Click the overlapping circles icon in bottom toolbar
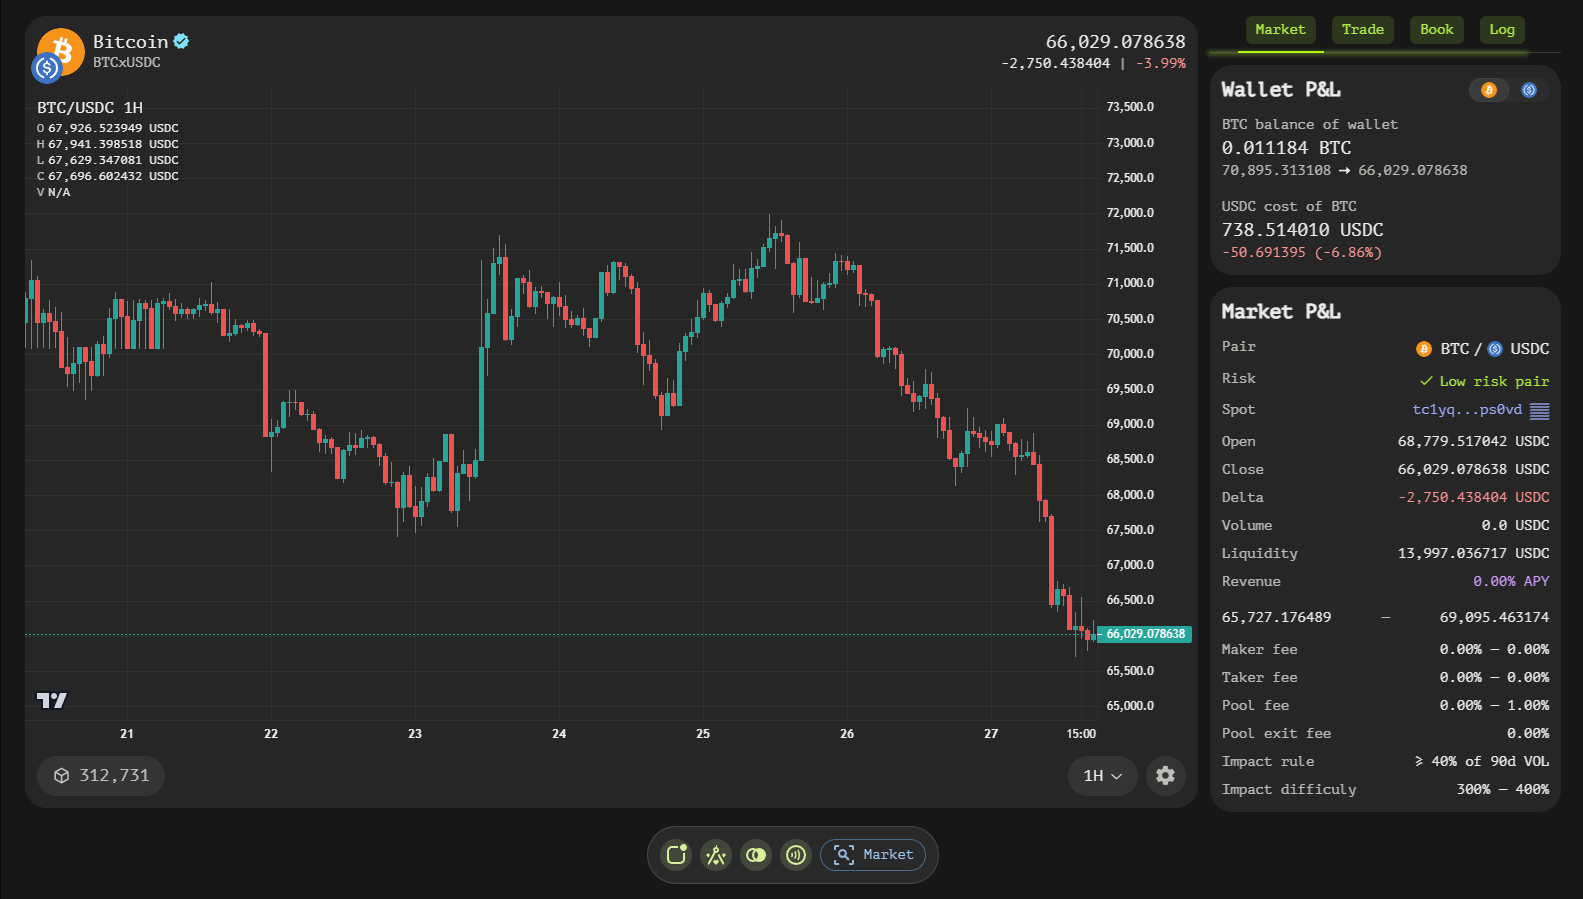The height and width of the screenshot is (899, 1583). 756,854
